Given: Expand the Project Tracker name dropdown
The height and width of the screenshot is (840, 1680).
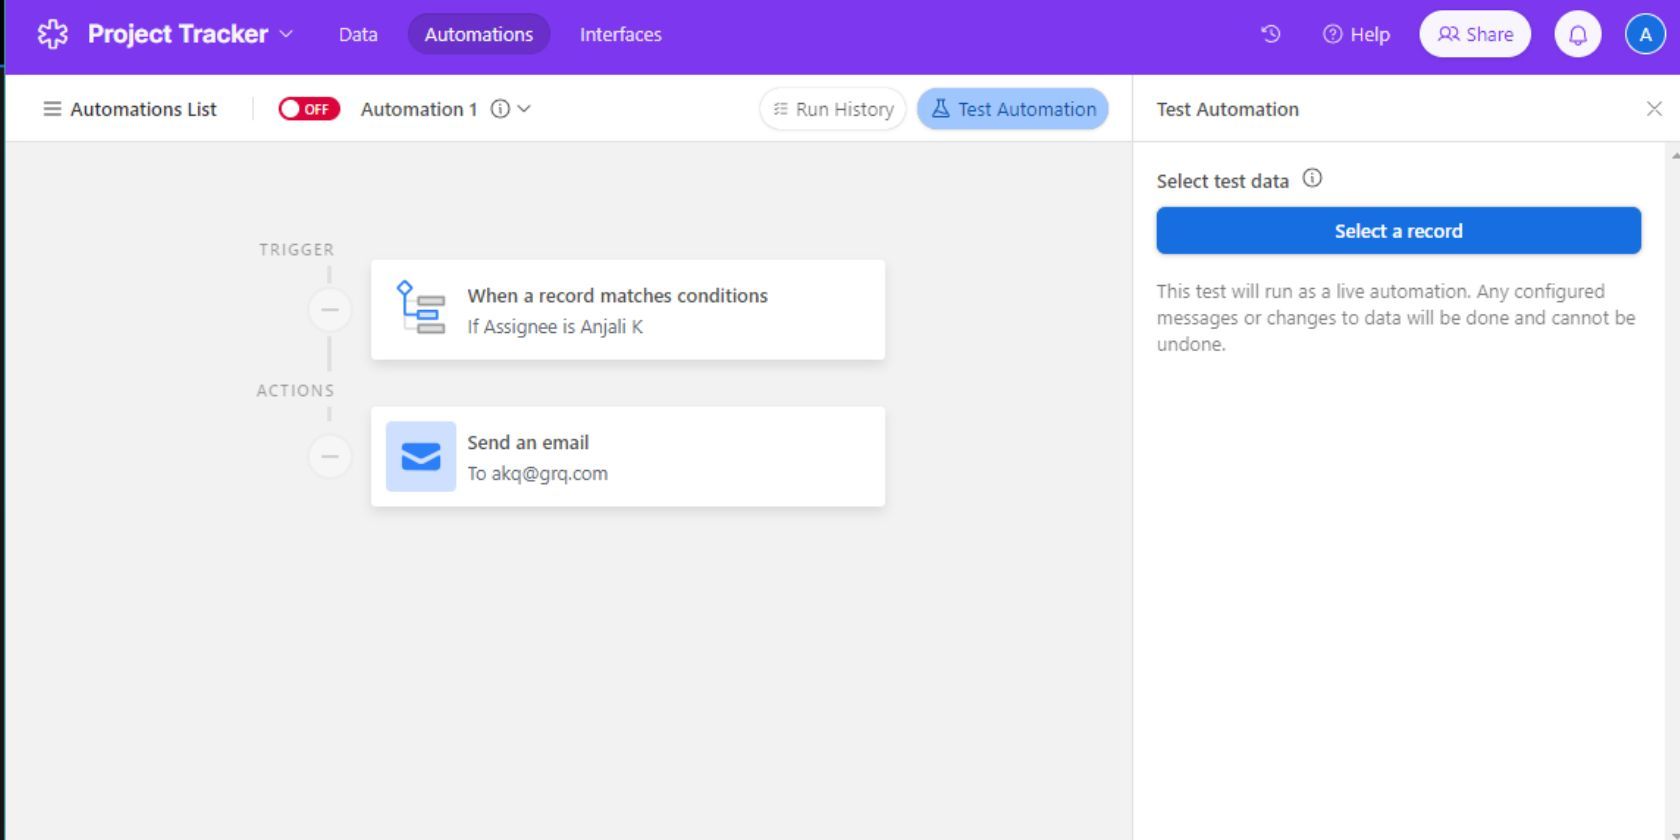Looking at the screenshot, I should pyautogui.click(x=287, y=34).
